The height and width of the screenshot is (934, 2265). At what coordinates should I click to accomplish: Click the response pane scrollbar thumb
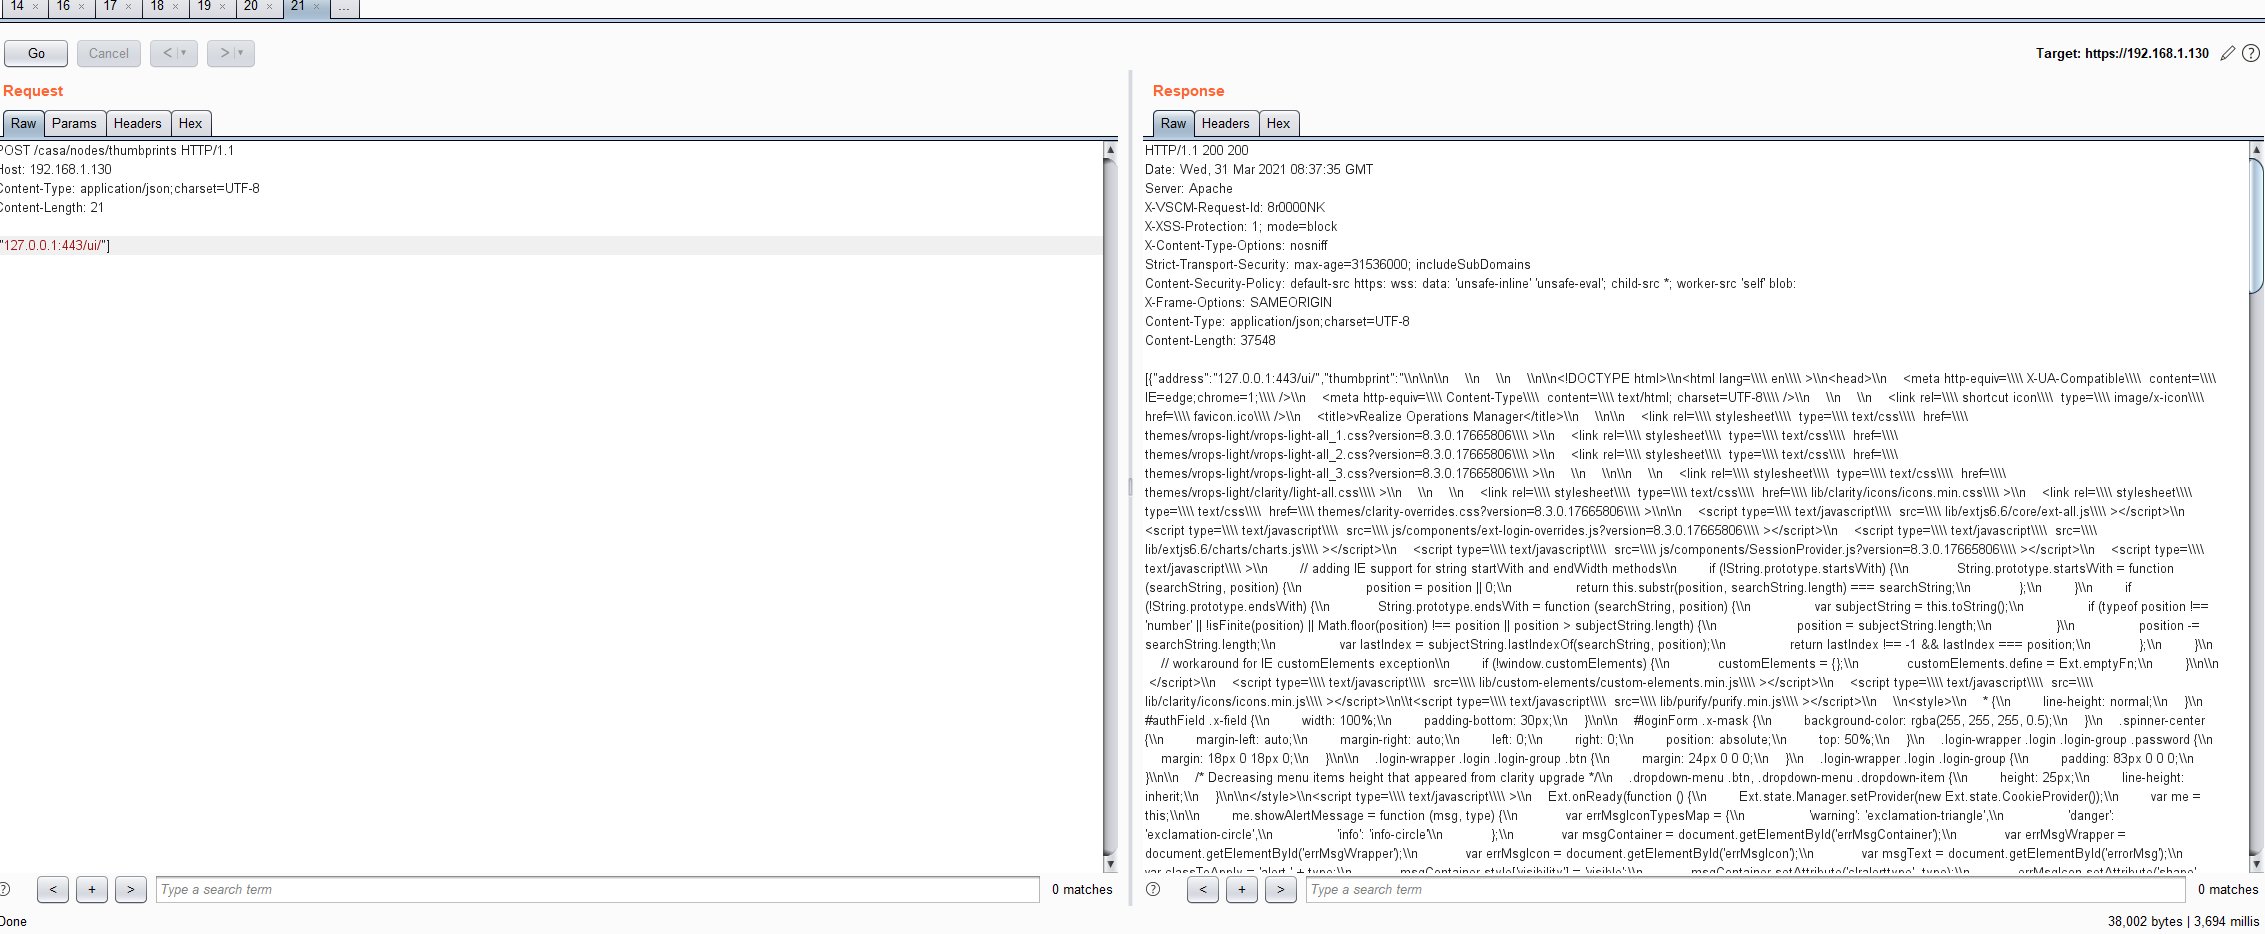(2256, 225)
